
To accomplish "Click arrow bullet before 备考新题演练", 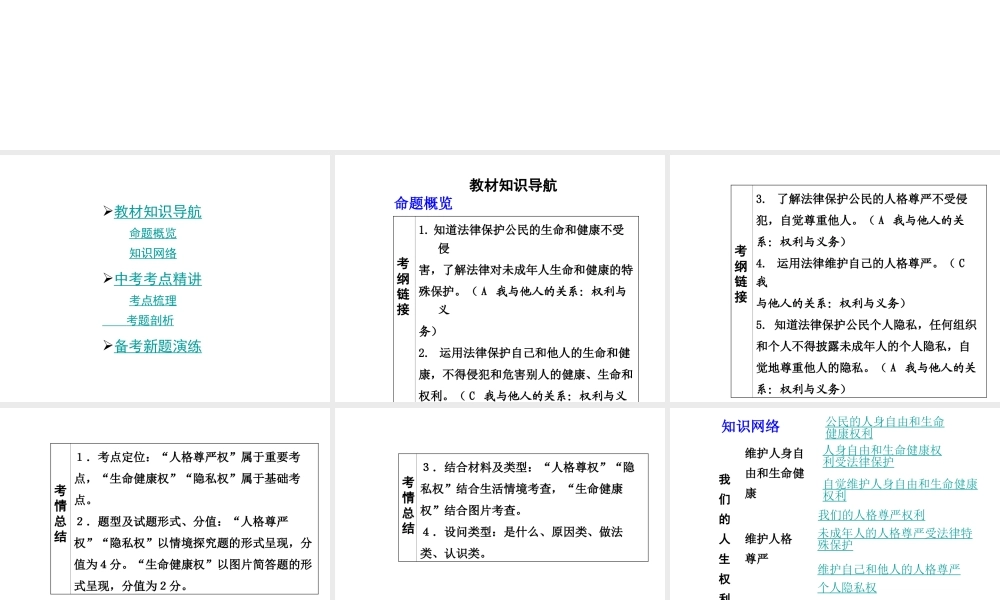I will click(x=108, y=345).
